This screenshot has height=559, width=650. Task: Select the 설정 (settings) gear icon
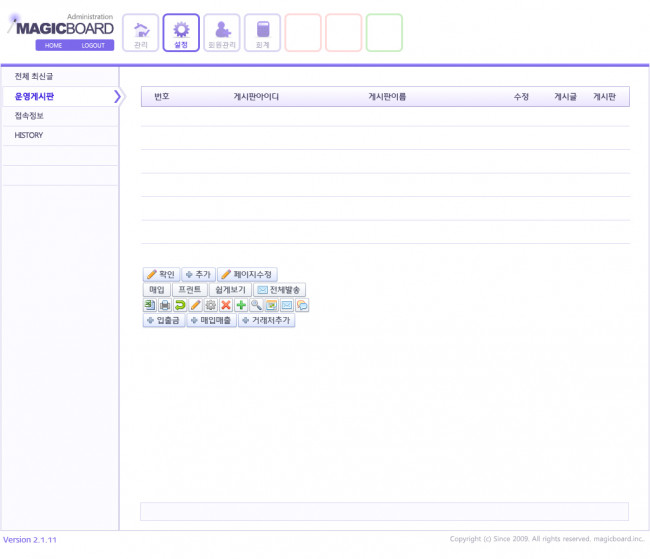click(181, 32)
